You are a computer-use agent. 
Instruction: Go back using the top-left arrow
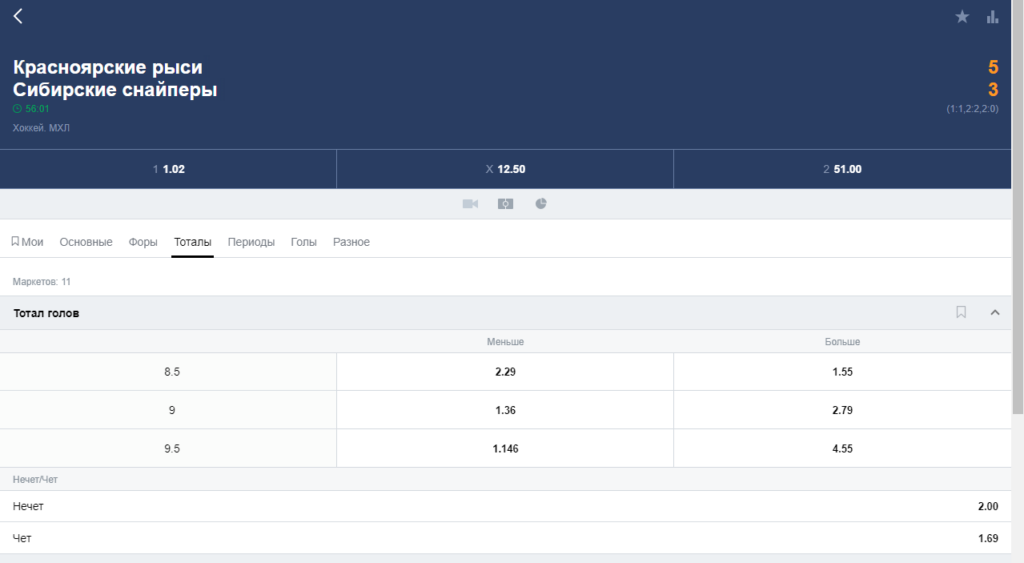18,16
